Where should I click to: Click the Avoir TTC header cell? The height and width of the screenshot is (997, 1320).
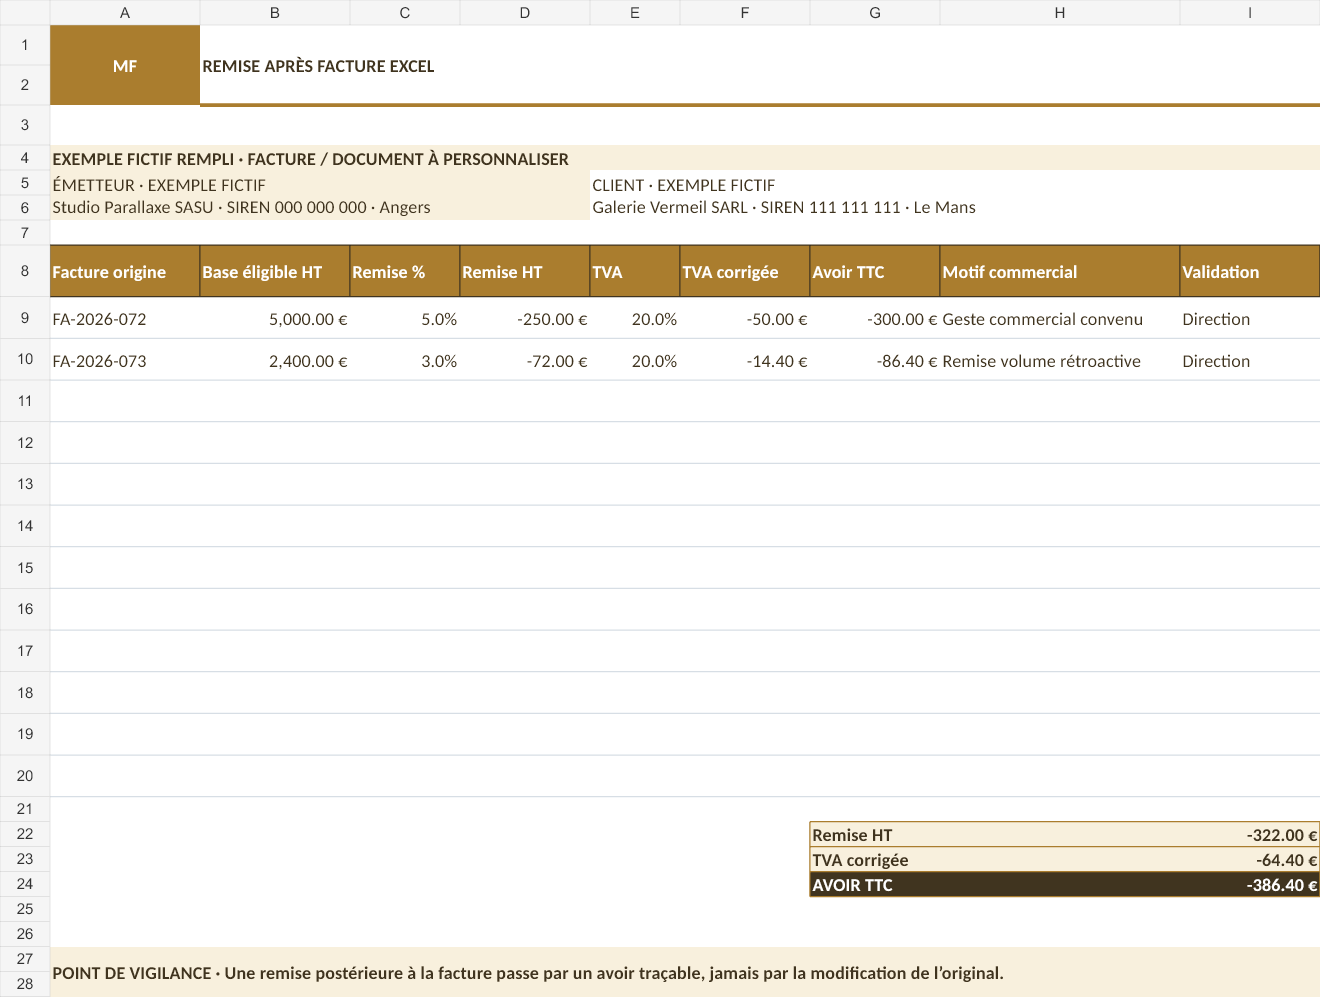(875, 271)
